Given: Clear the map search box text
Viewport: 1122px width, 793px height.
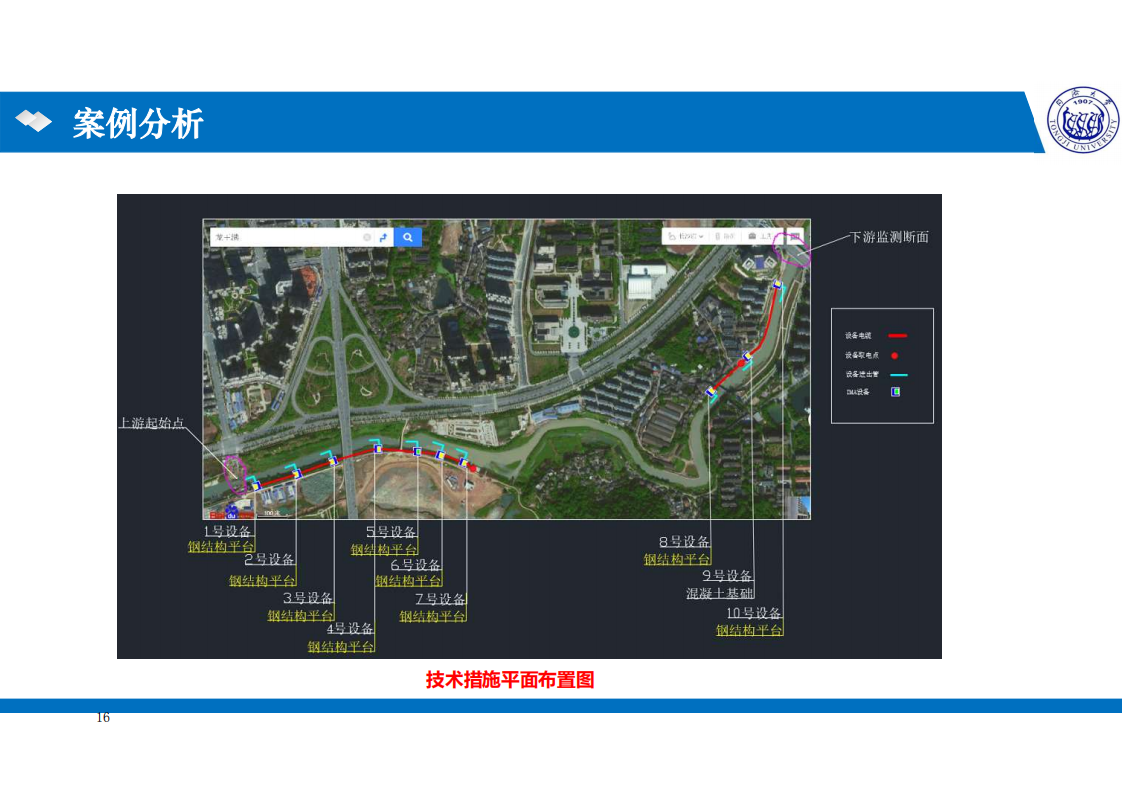Looking at the screenshot, I should 367,237.
